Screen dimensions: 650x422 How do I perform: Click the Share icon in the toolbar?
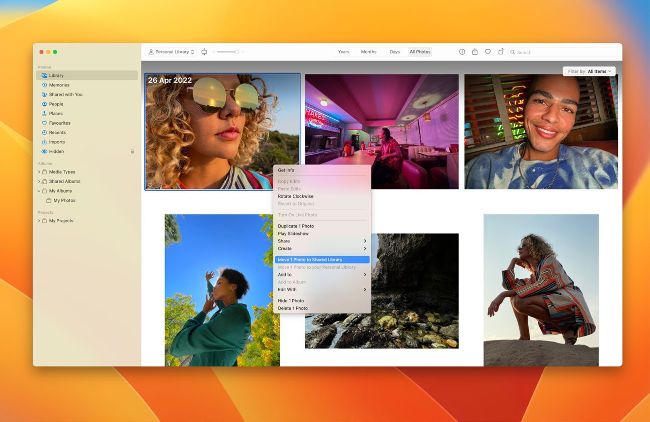[x=475, y=51]
